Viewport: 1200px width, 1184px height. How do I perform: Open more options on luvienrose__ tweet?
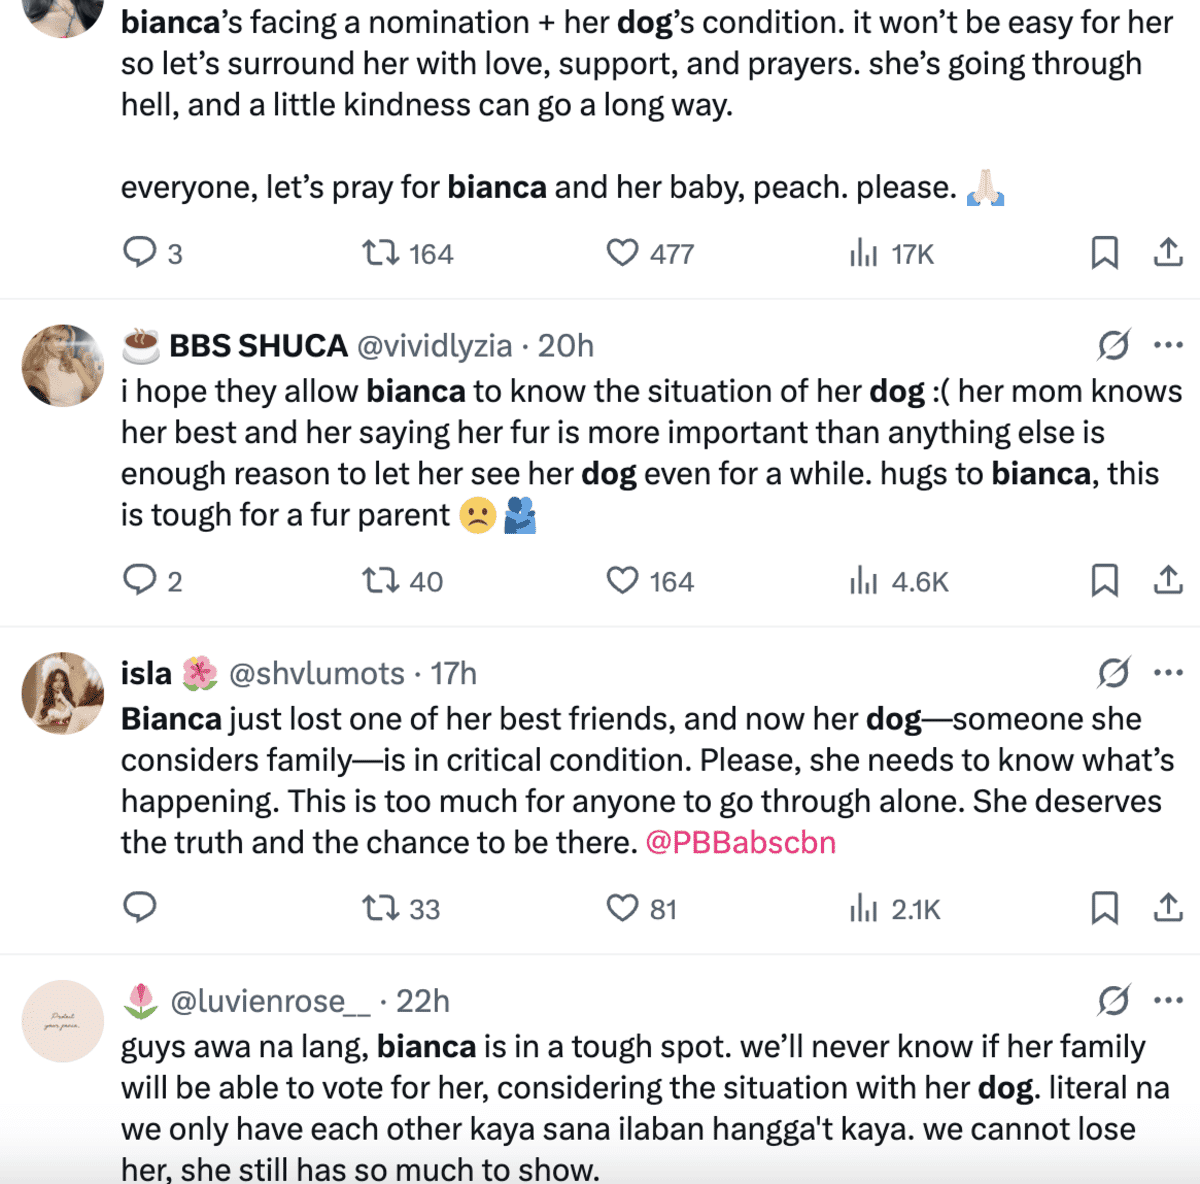[1168, 1000]
